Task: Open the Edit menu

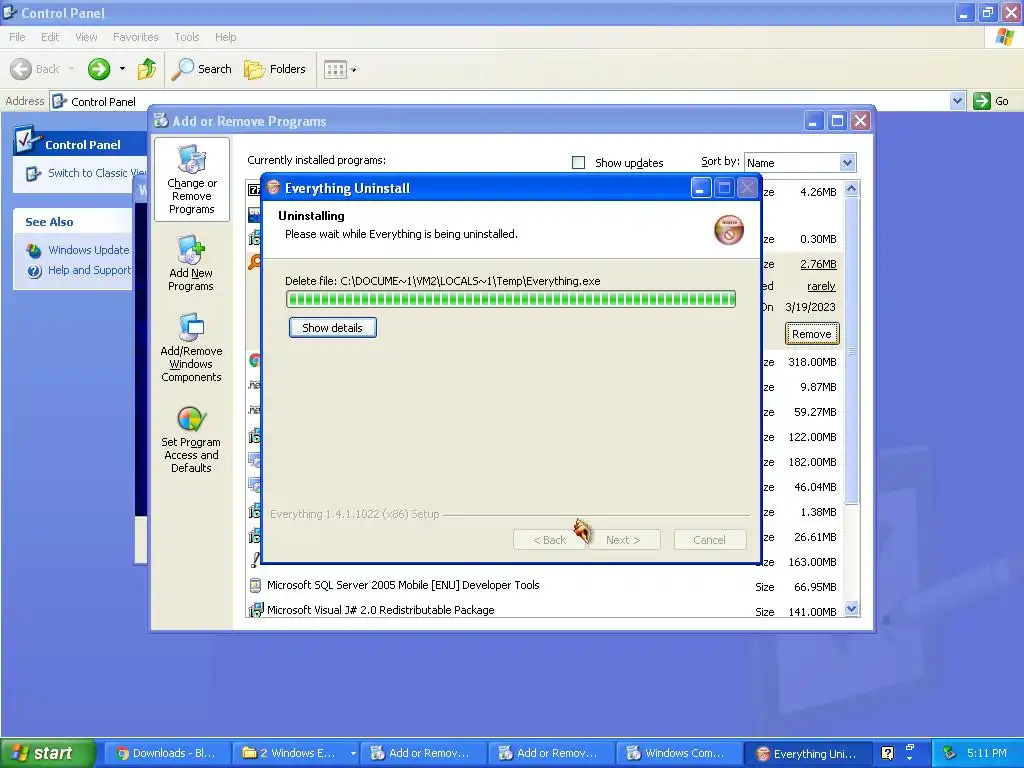Action: (50, 37)
